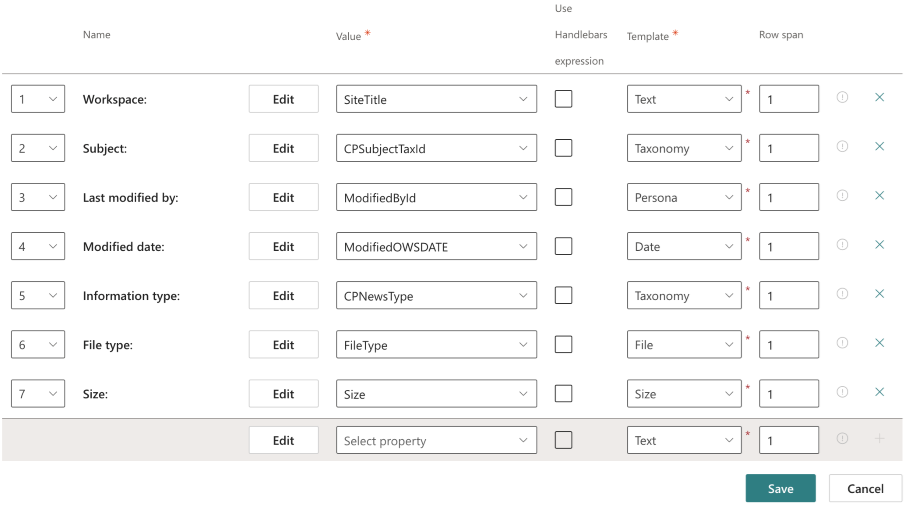The height and width of the screenshot is (508, 908).
Task: Remove the Workspace row with X icon
Action: pos(879,97)
